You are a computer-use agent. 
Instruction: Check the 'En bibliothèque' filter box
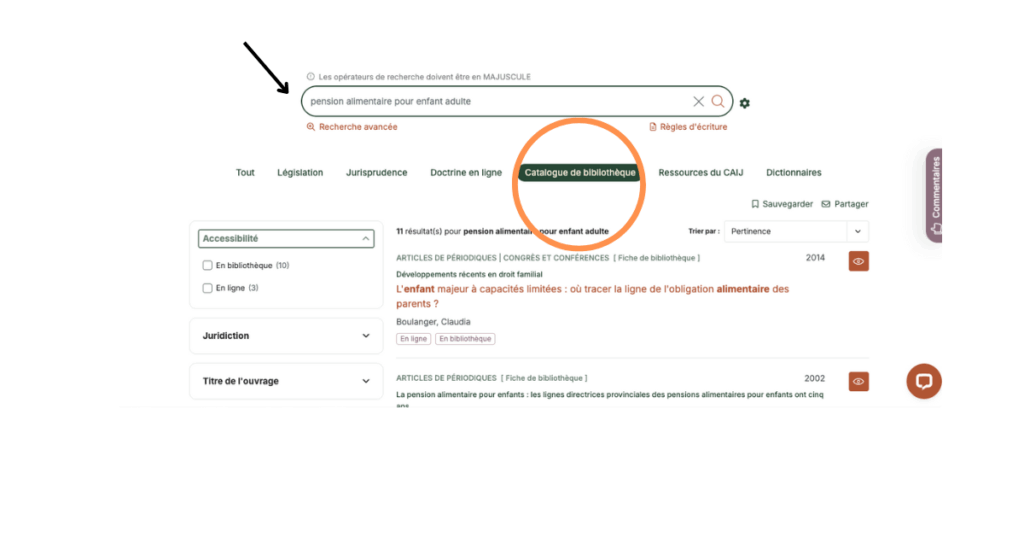[x=208, y=266]
